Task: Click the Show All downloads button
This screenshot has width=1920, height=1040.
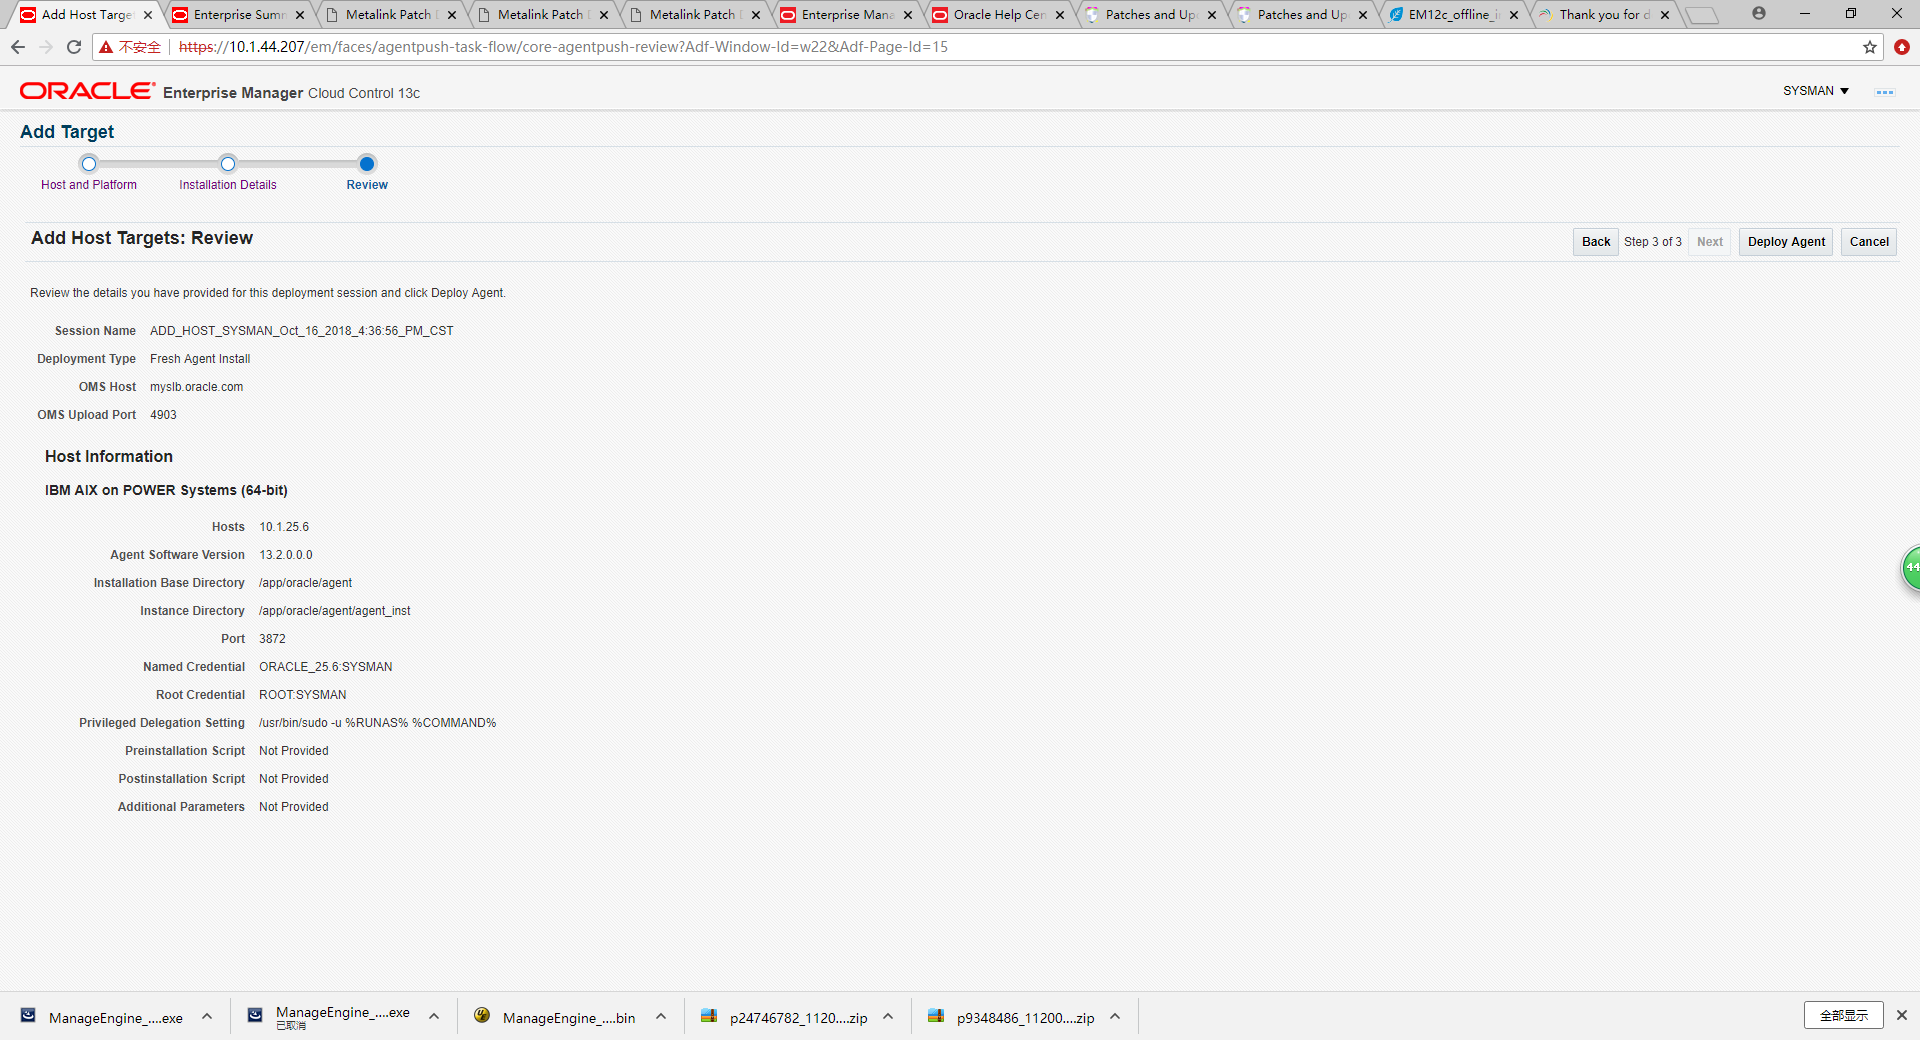Action: 1844,1015
